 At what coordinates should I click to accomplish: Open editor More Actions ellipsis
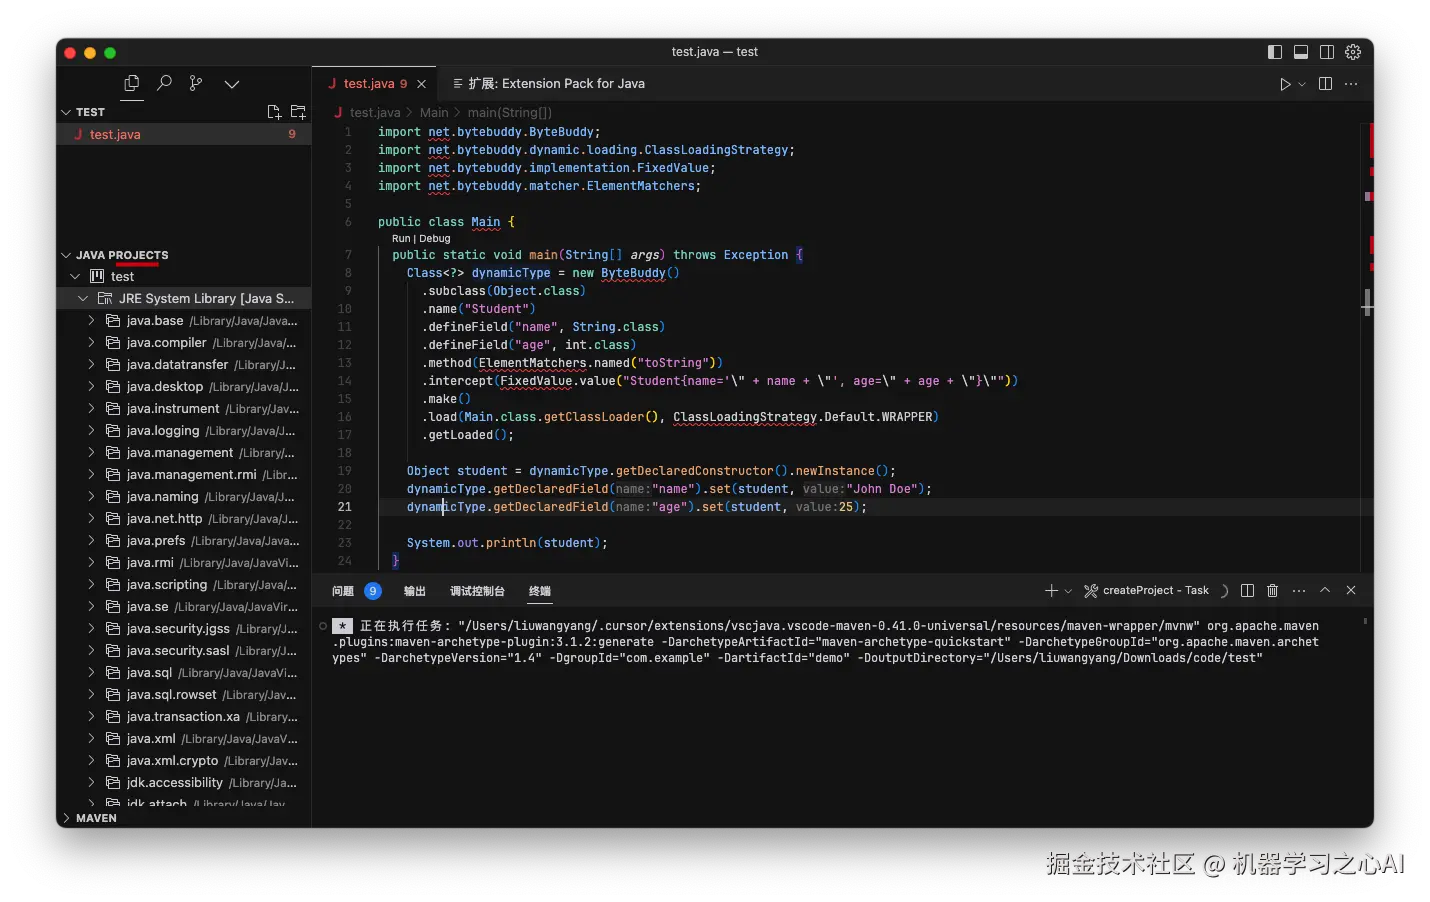click(x=1351, y=84)
